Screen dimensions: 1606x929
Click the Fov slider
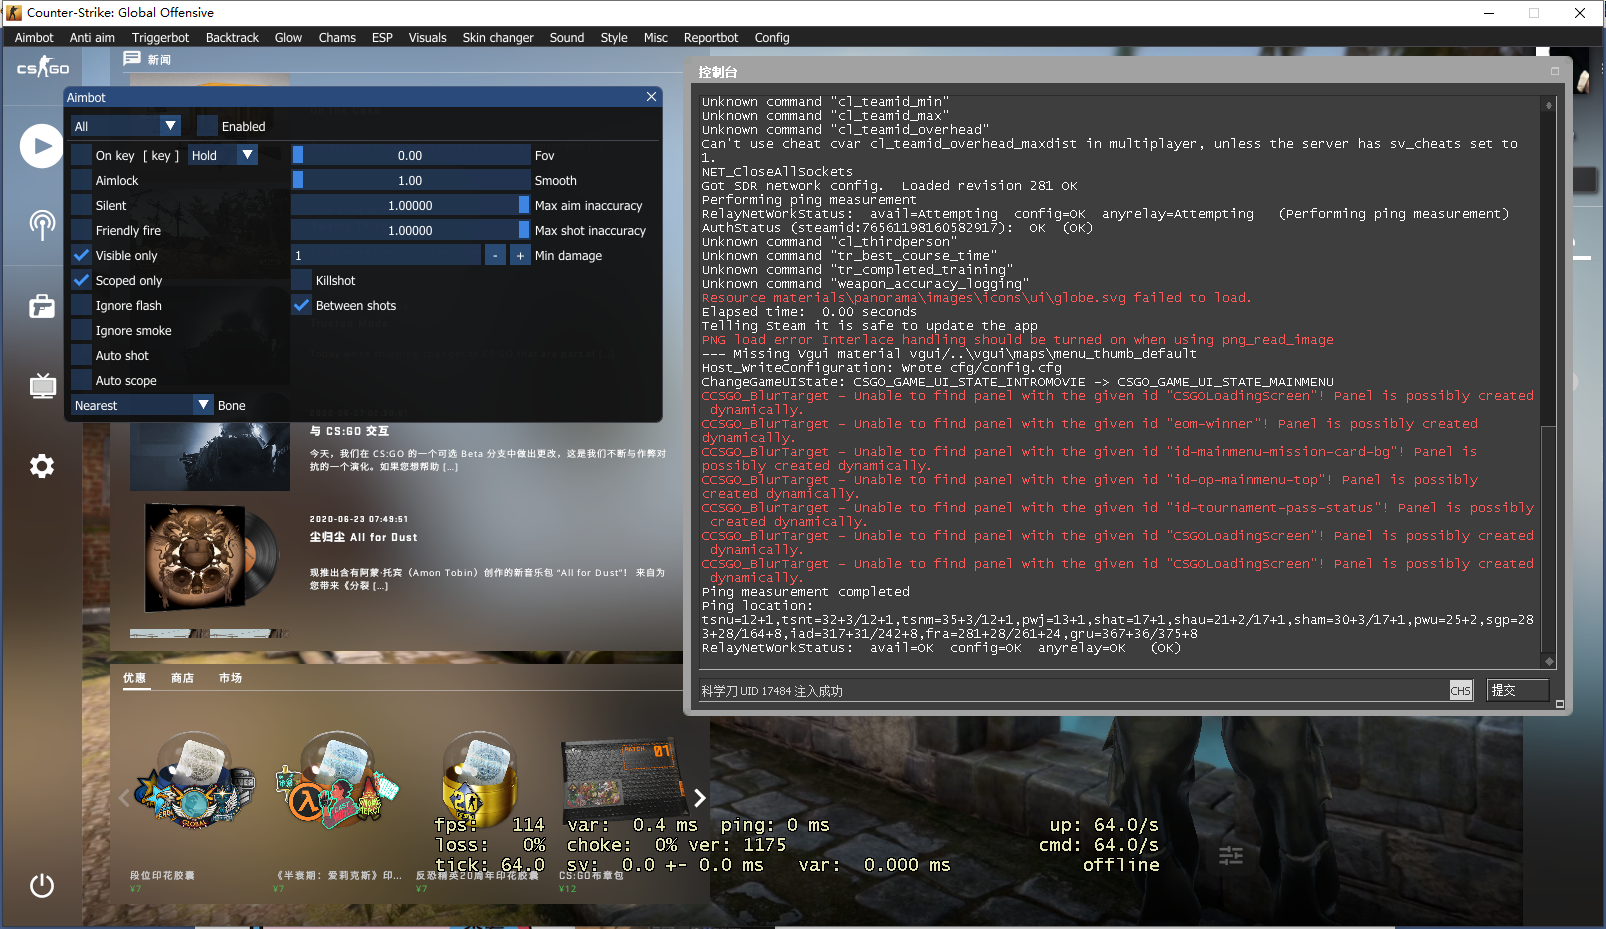[411, 155]
